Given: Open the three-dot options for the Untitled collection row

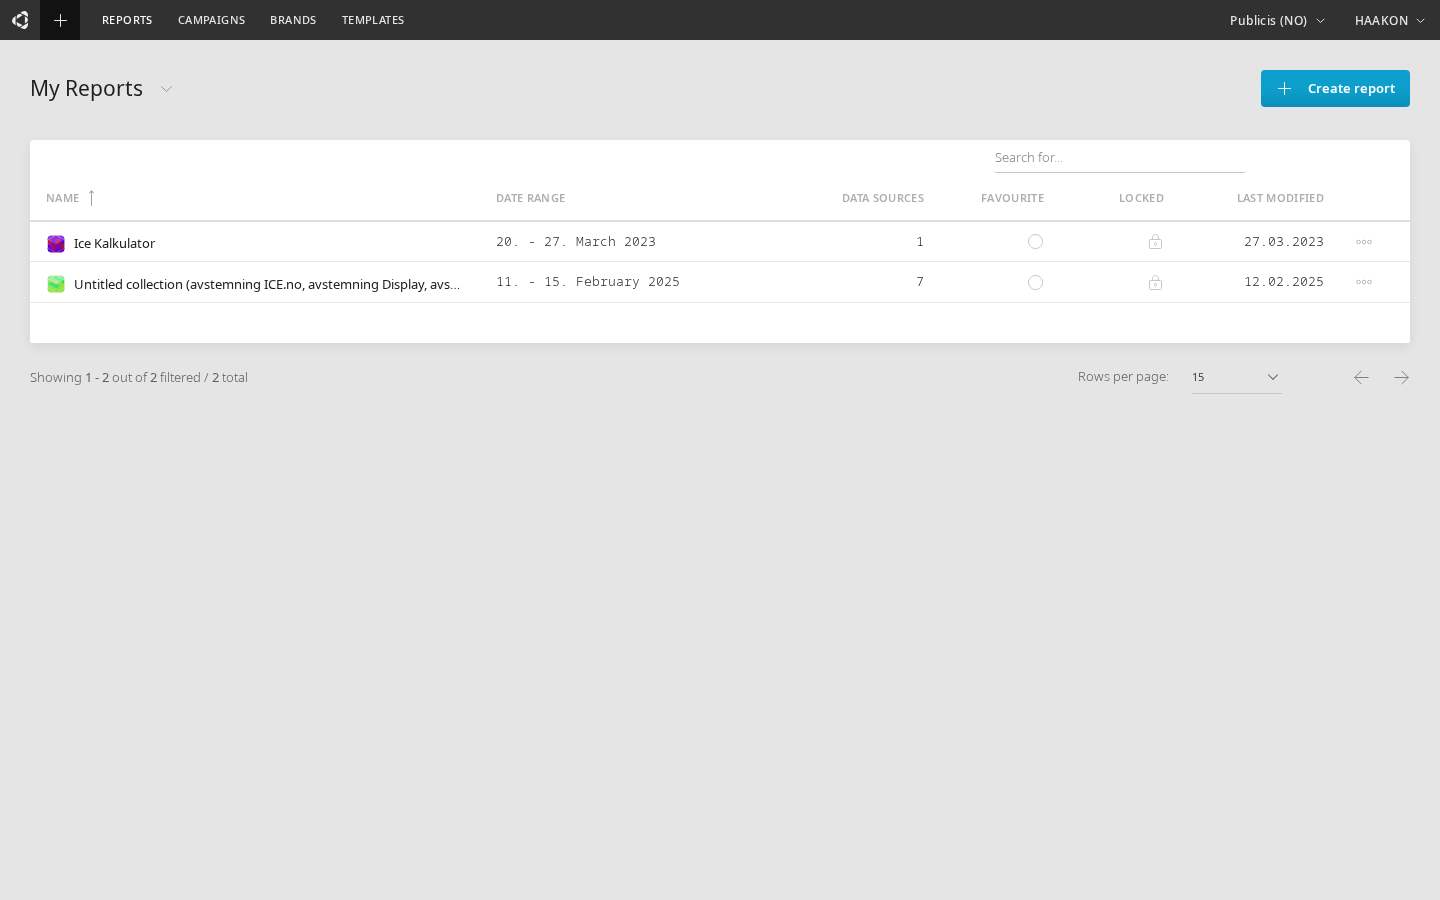Looking at the screenshot, I should pyautogui.click(x=1364, y=282).
